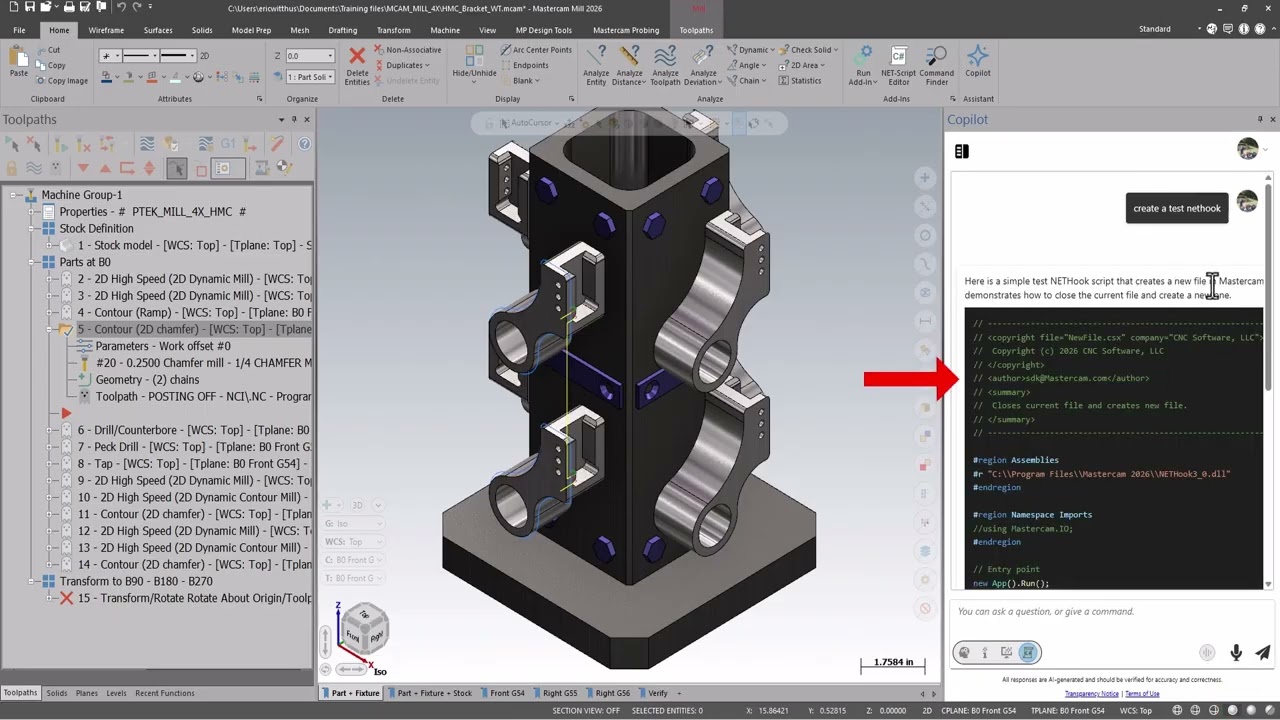Image resolution: width=1280 pixels, height=720 pixels.
Task: Click move insert arrow up icon
Action: 105,168
